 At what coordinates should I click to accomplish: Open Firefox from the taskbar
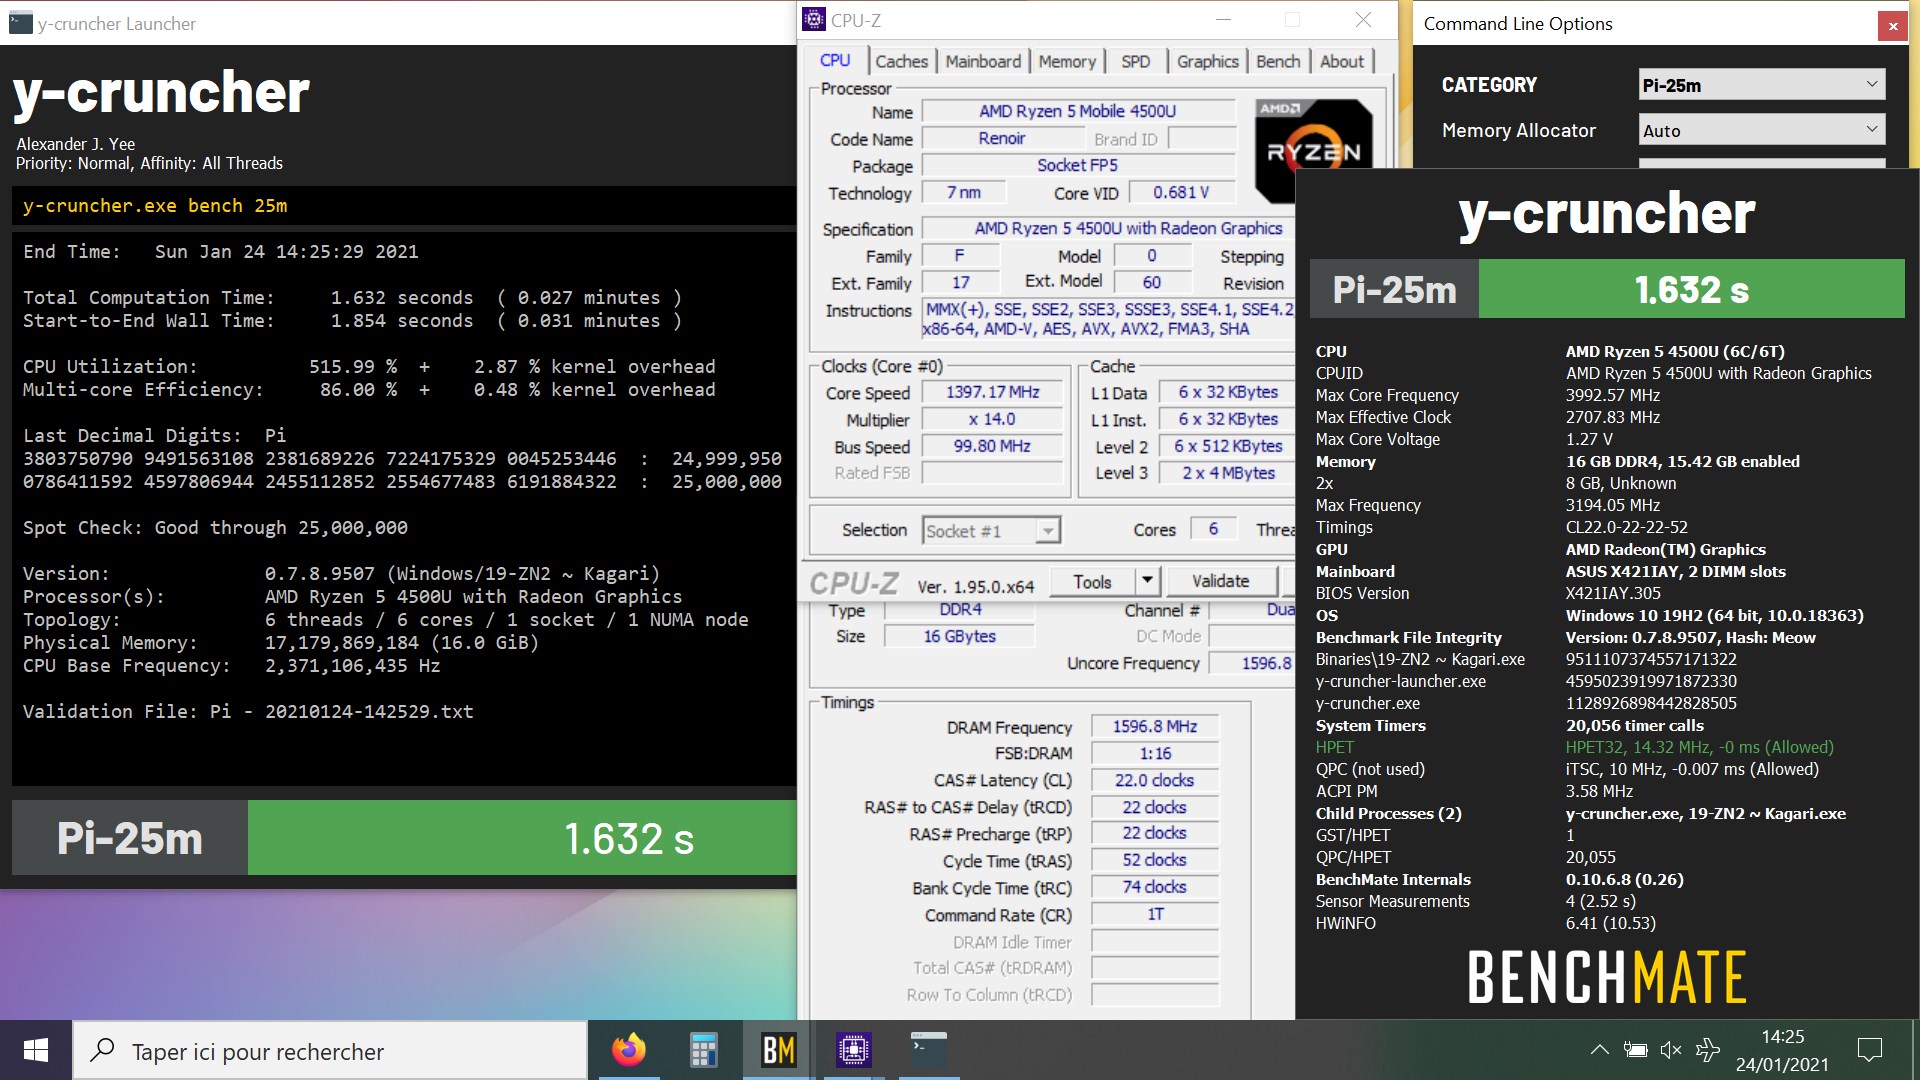pos(629,1050)
